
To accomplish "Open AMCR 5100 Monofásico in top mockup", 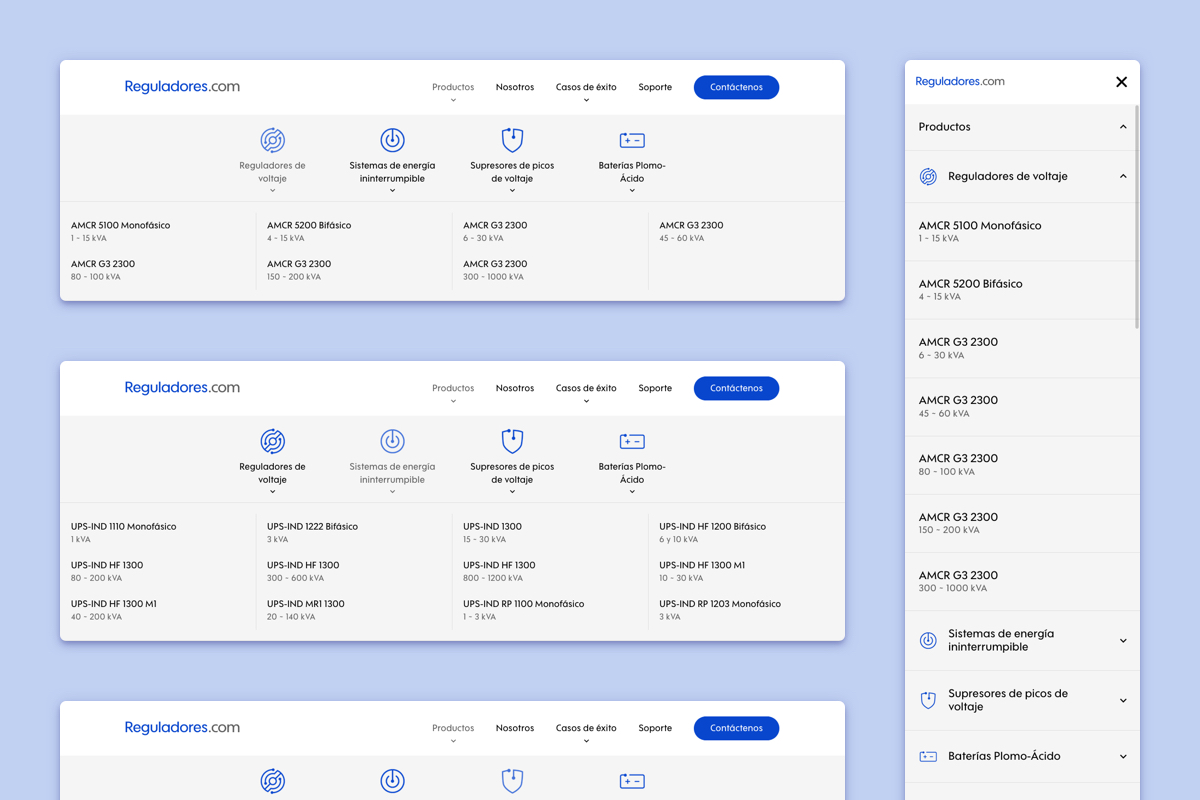I will [x=120, y=231].
